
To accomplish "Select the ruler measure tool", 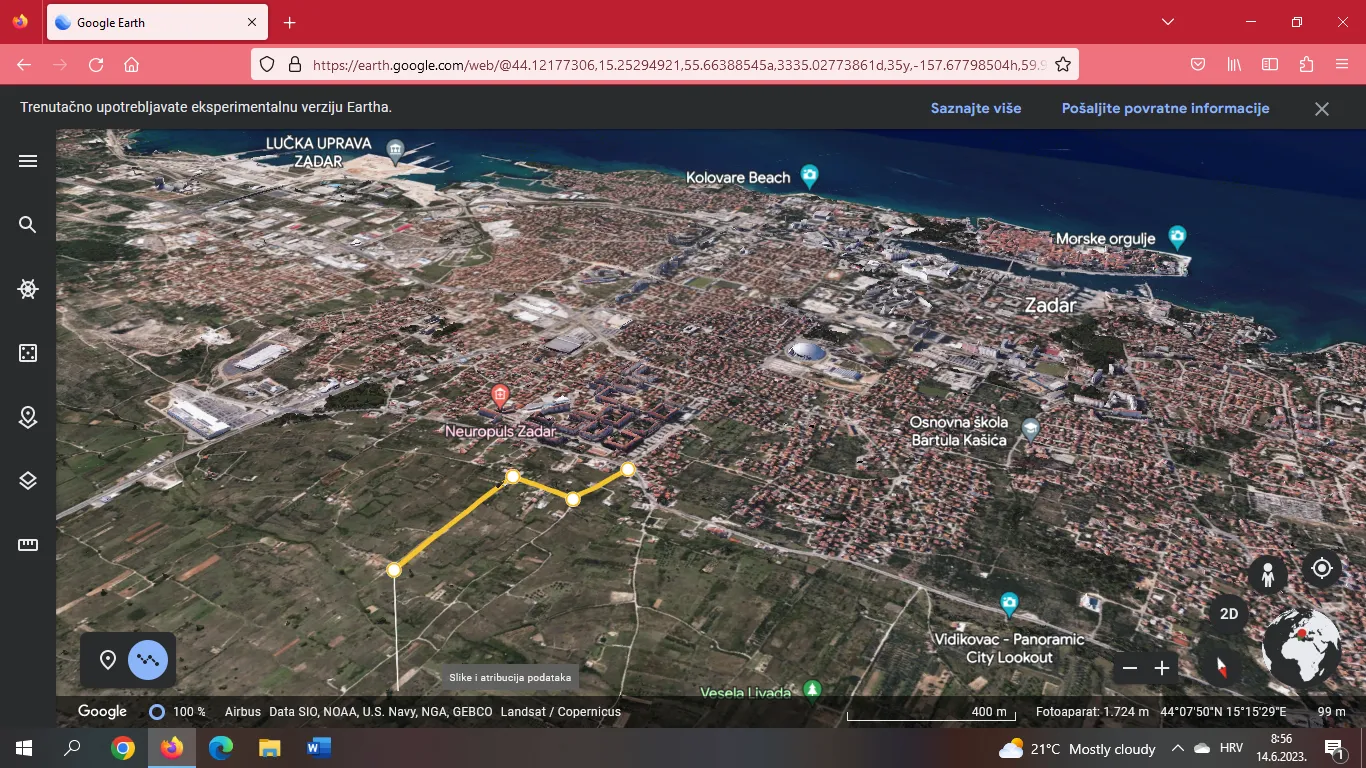I will pyautogui.click(x=28, y=545).
